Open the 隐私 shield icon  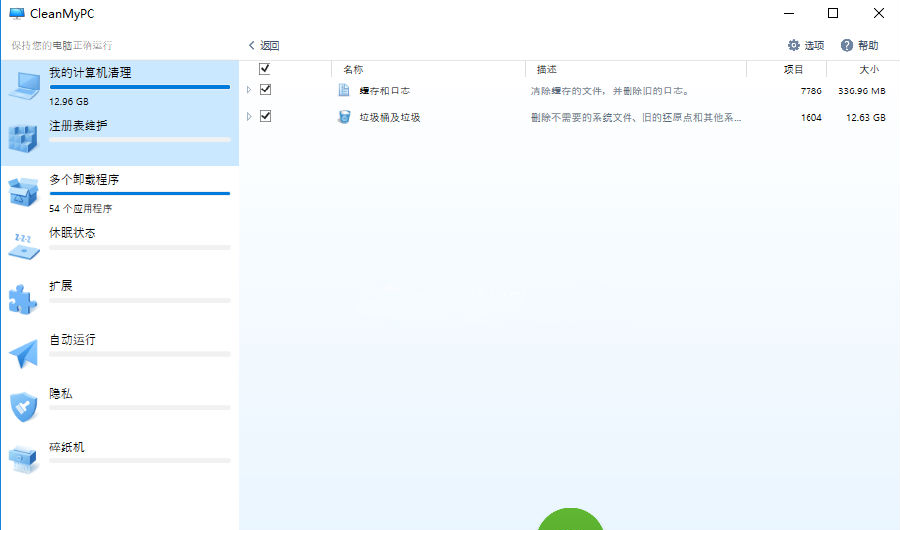(x=24, y=407)
